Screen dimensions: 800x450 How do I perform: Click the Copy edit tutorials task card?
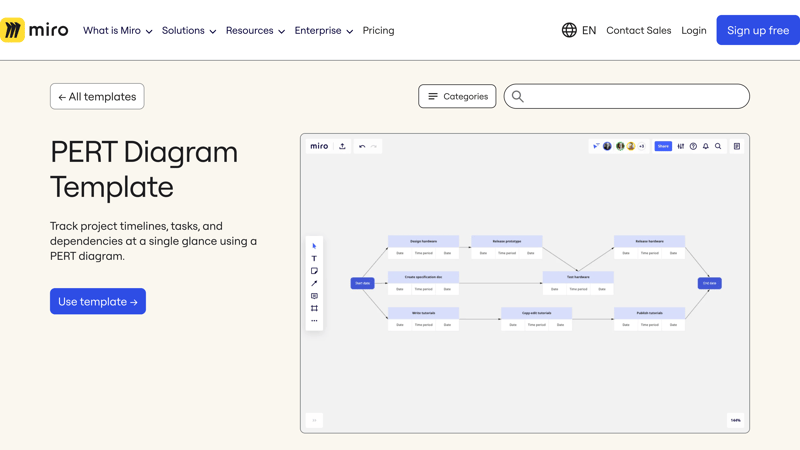point(536,319)
